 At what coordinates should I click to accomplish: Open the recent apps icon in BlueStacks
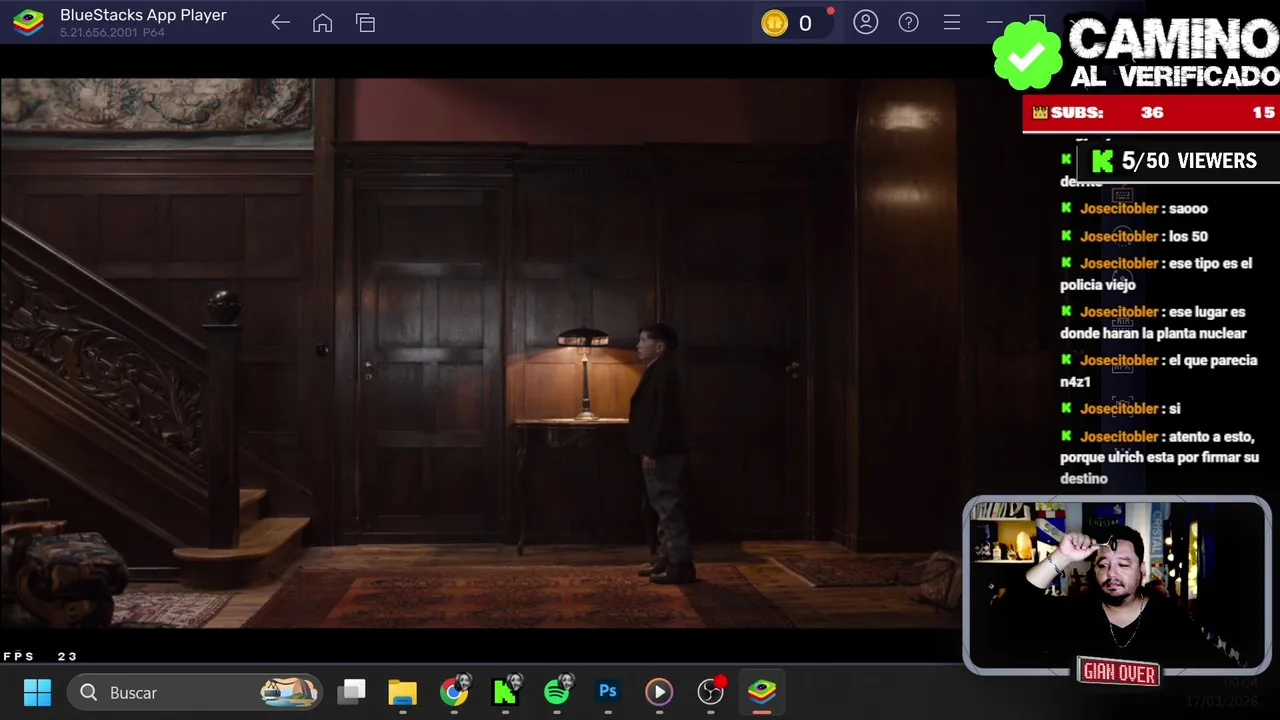point(365,23)
